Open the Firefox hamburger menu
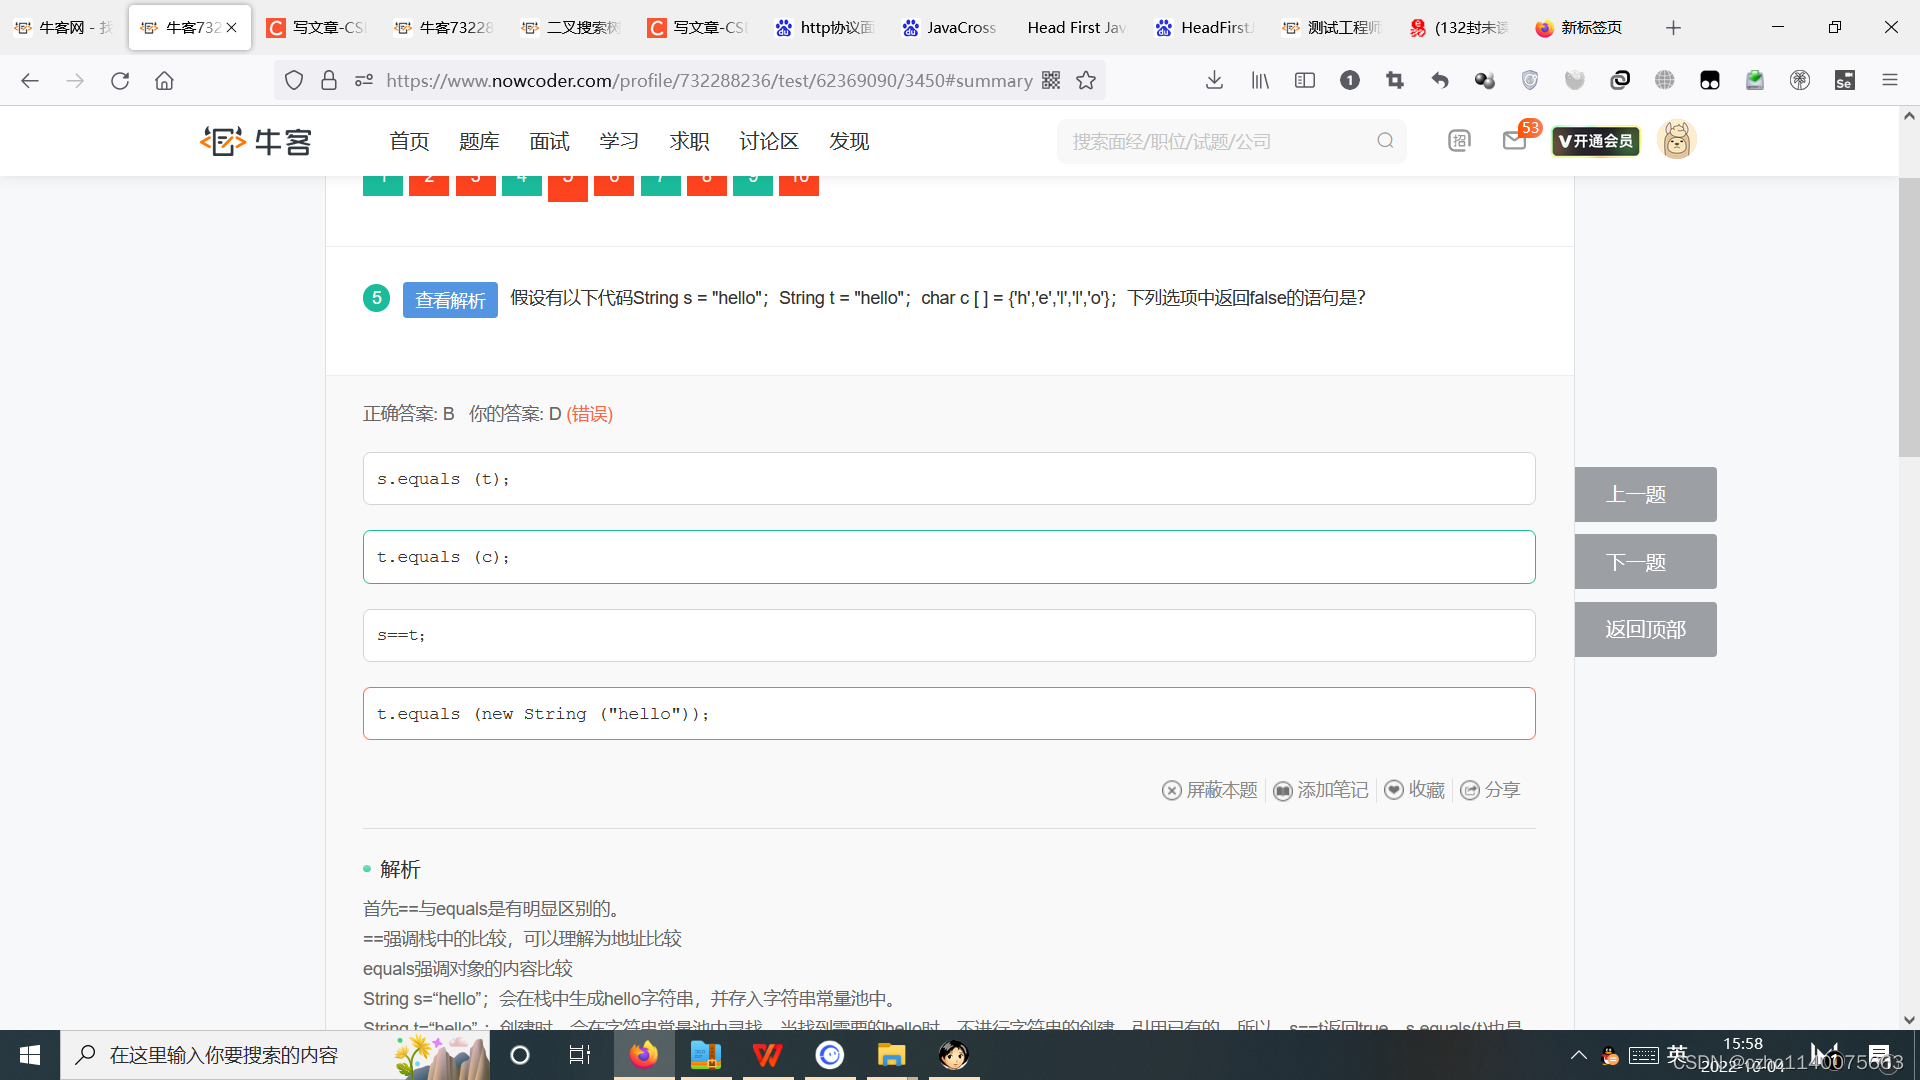Screen dimensions: 1920x1080 point(1890,80)
